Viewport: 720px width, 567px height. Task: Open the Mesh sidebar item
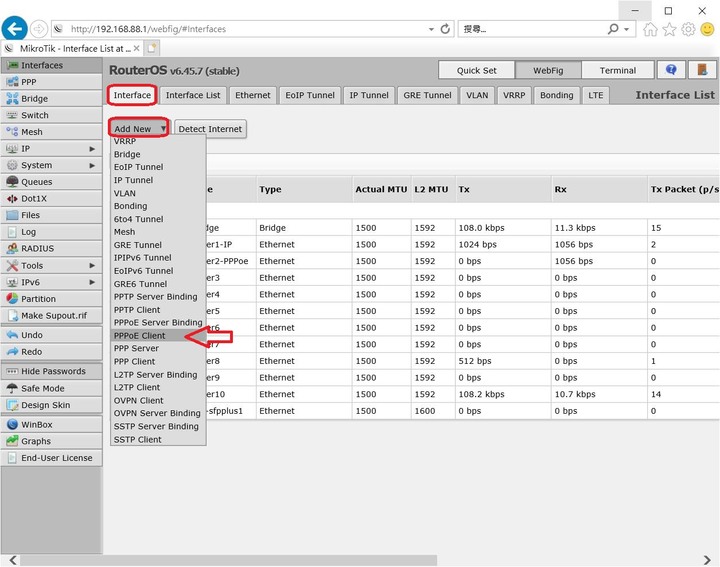(x=51, y=132)
